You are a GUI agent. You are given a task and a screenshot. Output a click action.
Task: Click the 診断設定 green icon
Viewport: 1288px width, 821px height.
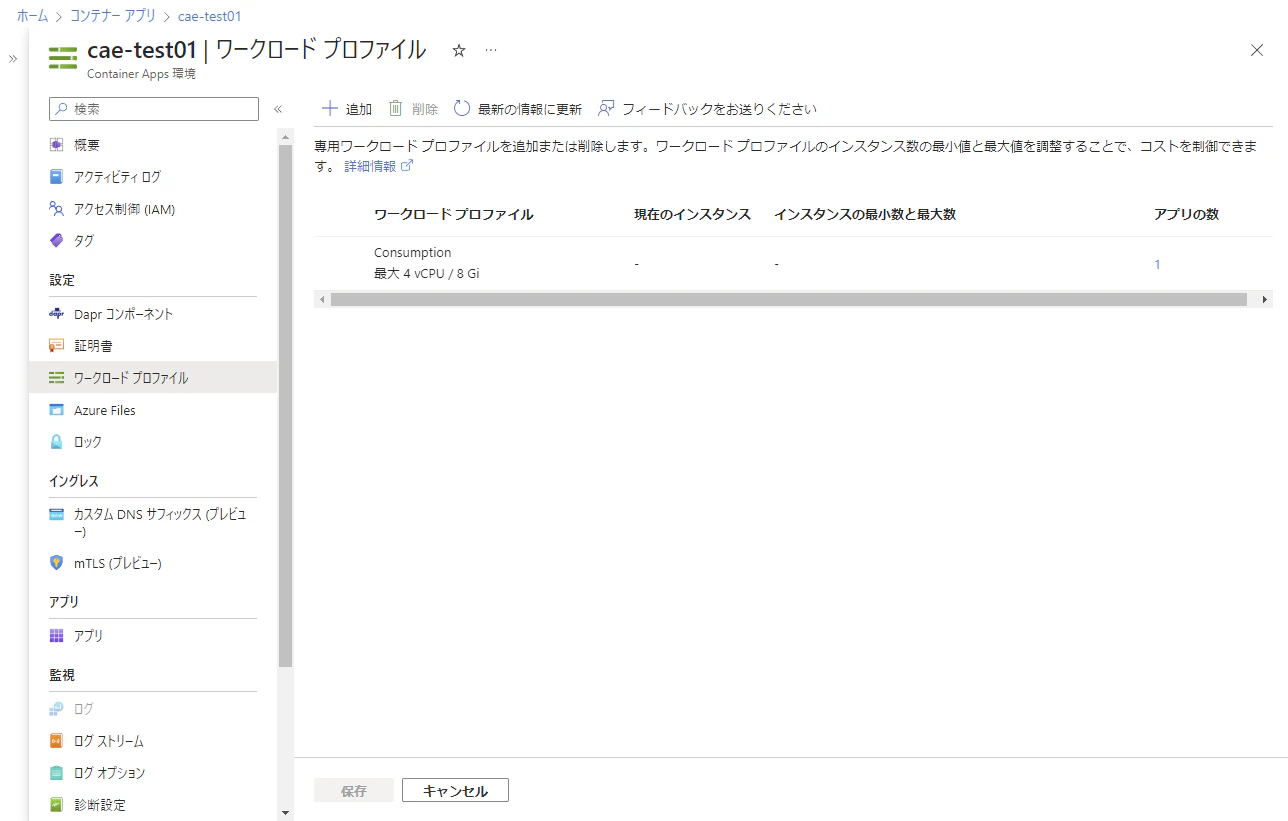pos(57,805)
